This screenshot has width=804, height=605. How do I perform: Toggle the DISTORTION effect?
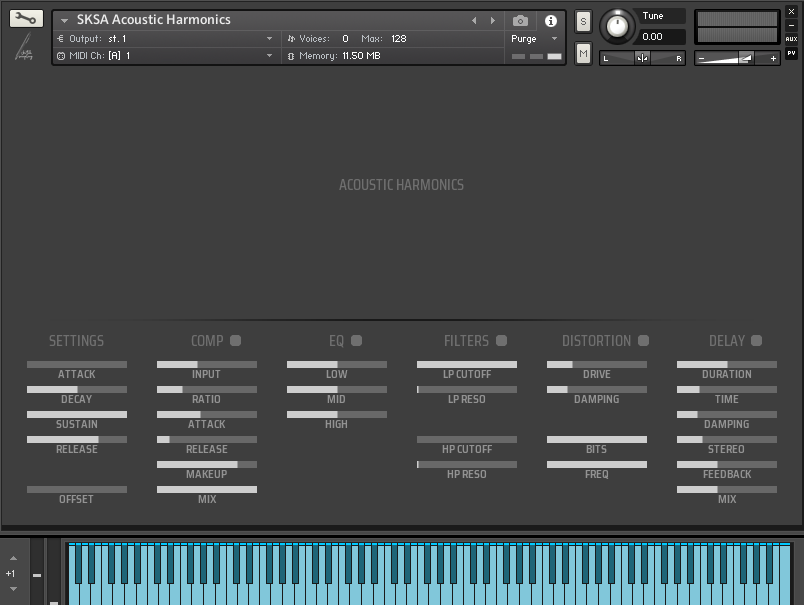point(643,341)
